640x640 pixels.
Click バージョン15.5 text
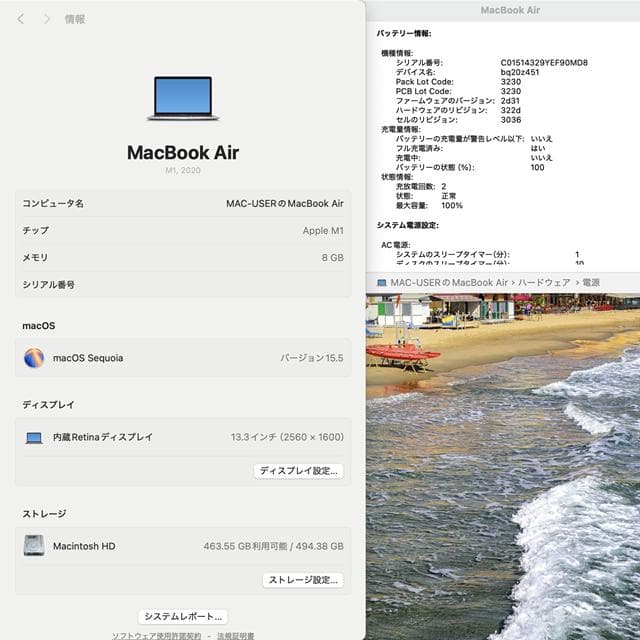[312, 358]
